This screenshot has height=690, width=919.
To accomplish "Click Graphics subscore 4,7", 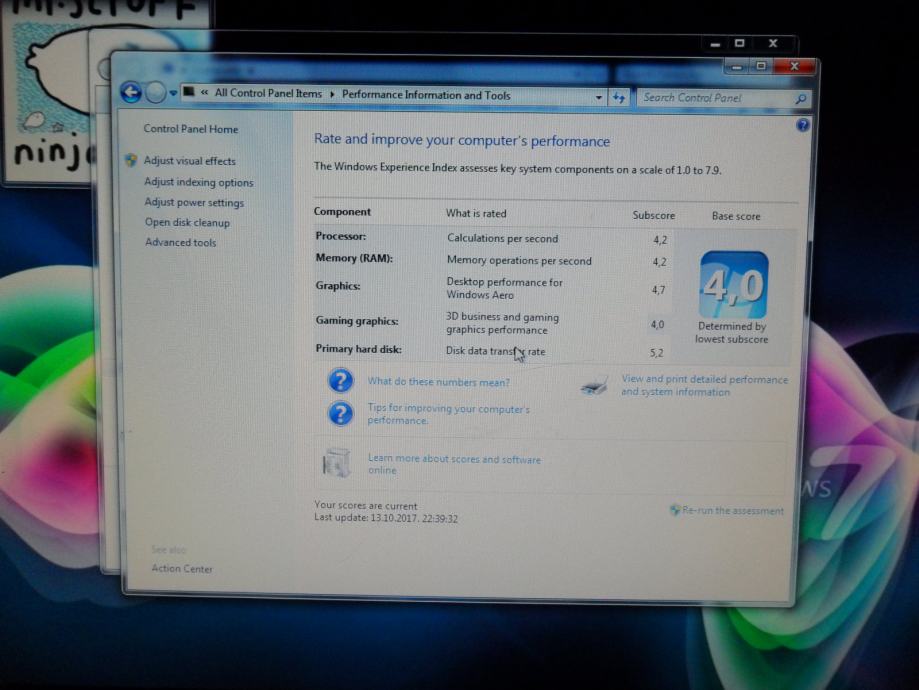I will pyautogui.click(x=658, y=290).
